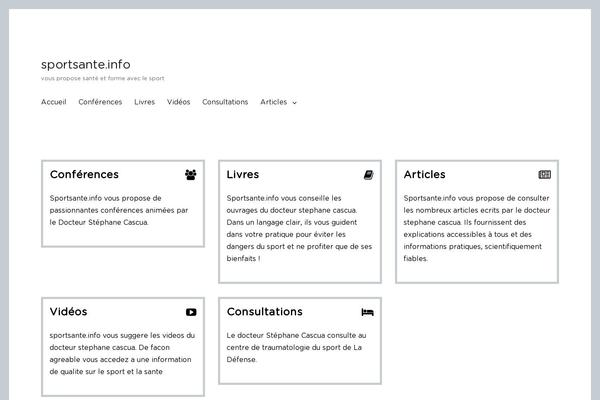Click the group icon in the Conférences card
This screenshot has width=600, height=400.
click(191, 175)
